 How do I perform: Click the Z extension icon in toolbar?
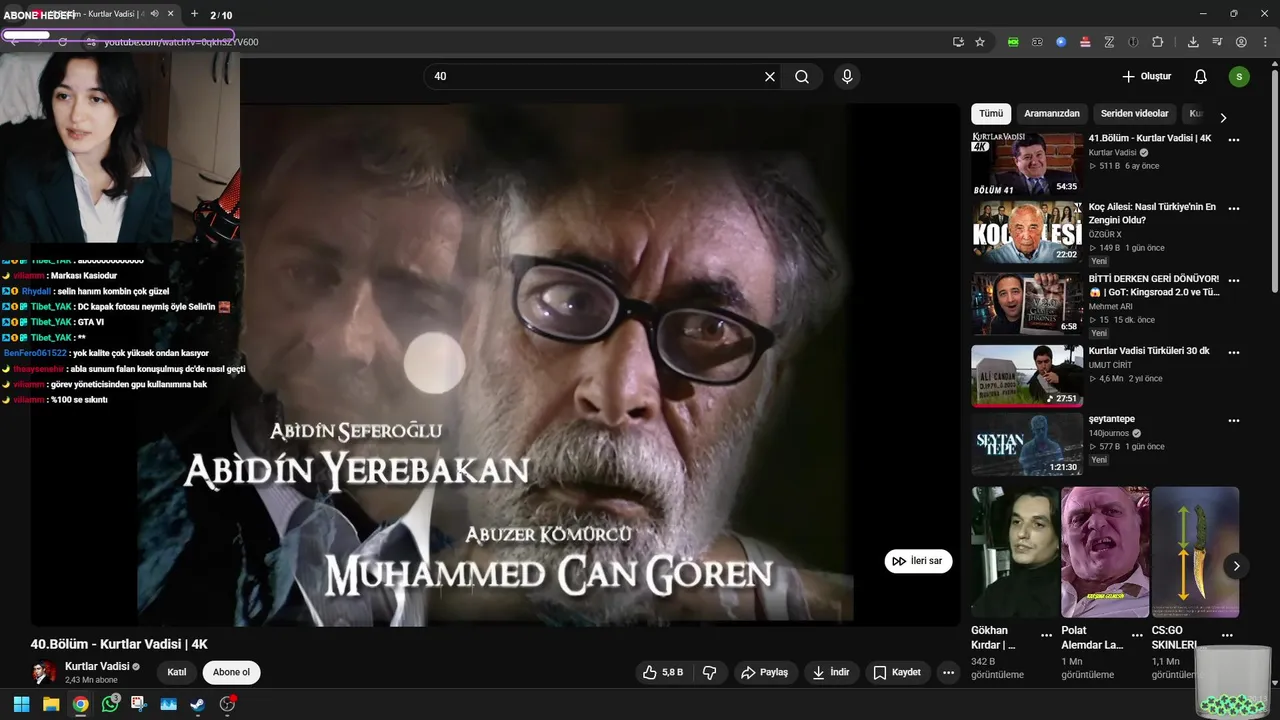1109,42
